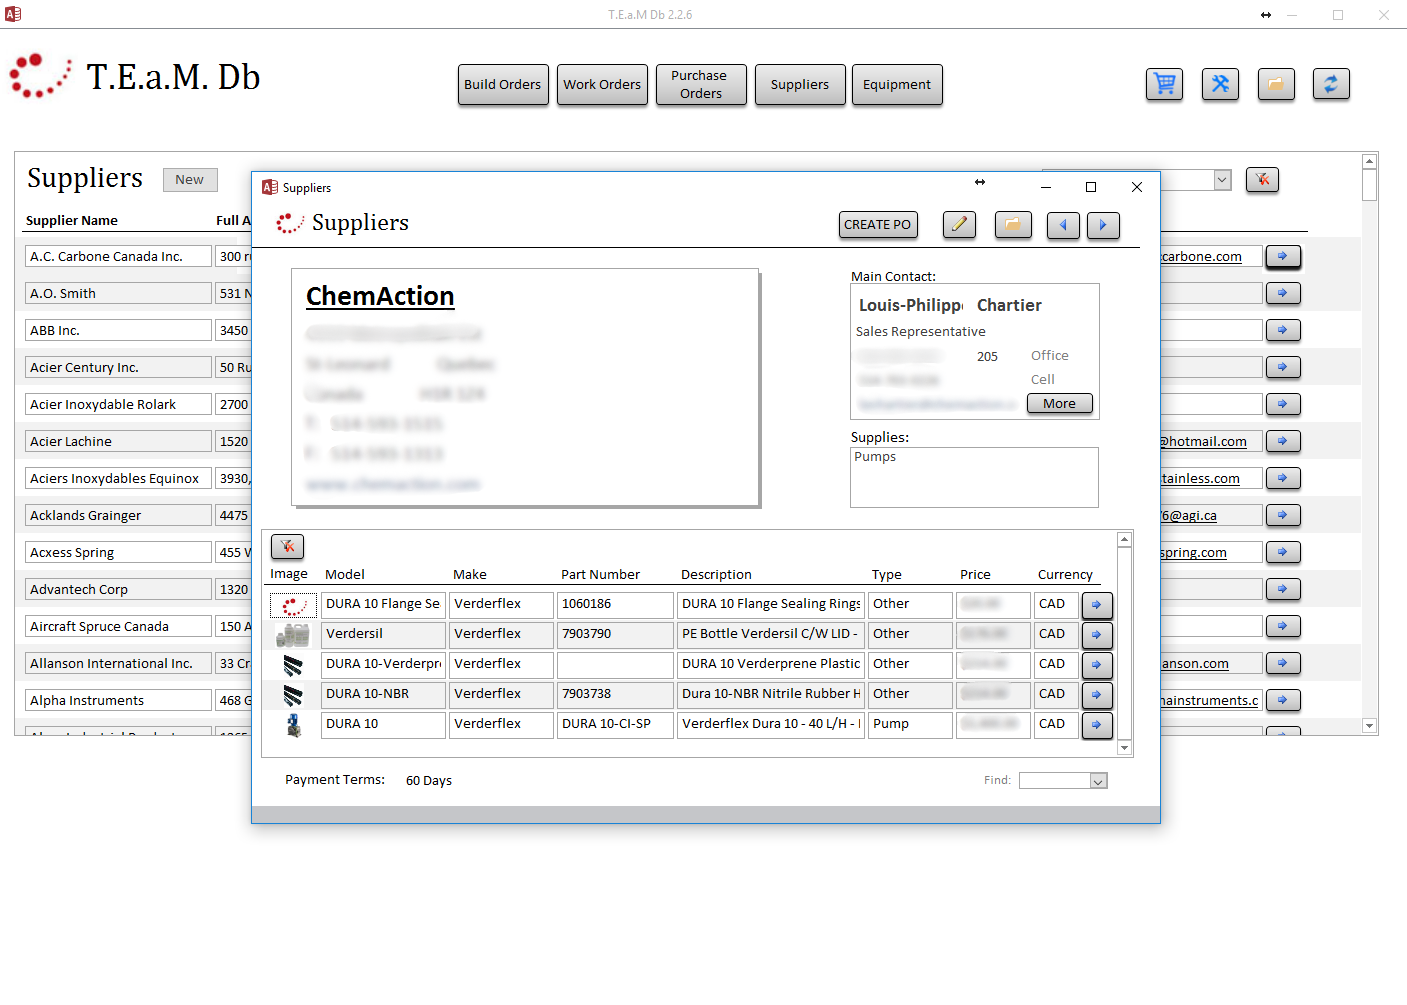Click the pencil edit icon in Suppliers dialog
The height and width of the screenshot is (1005, 1407).
point(959,225)
